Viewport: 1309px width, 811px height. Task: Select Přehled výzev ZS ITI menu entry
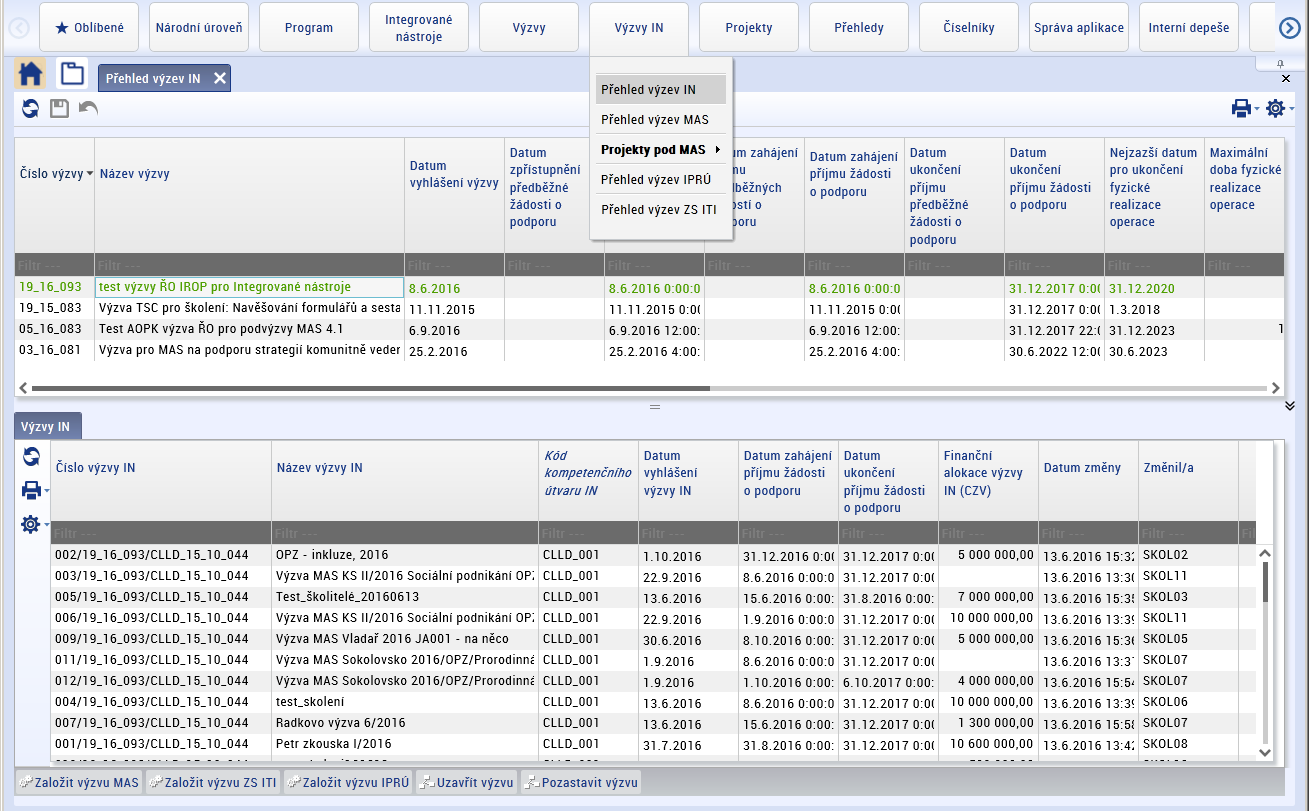click(661, 210)
